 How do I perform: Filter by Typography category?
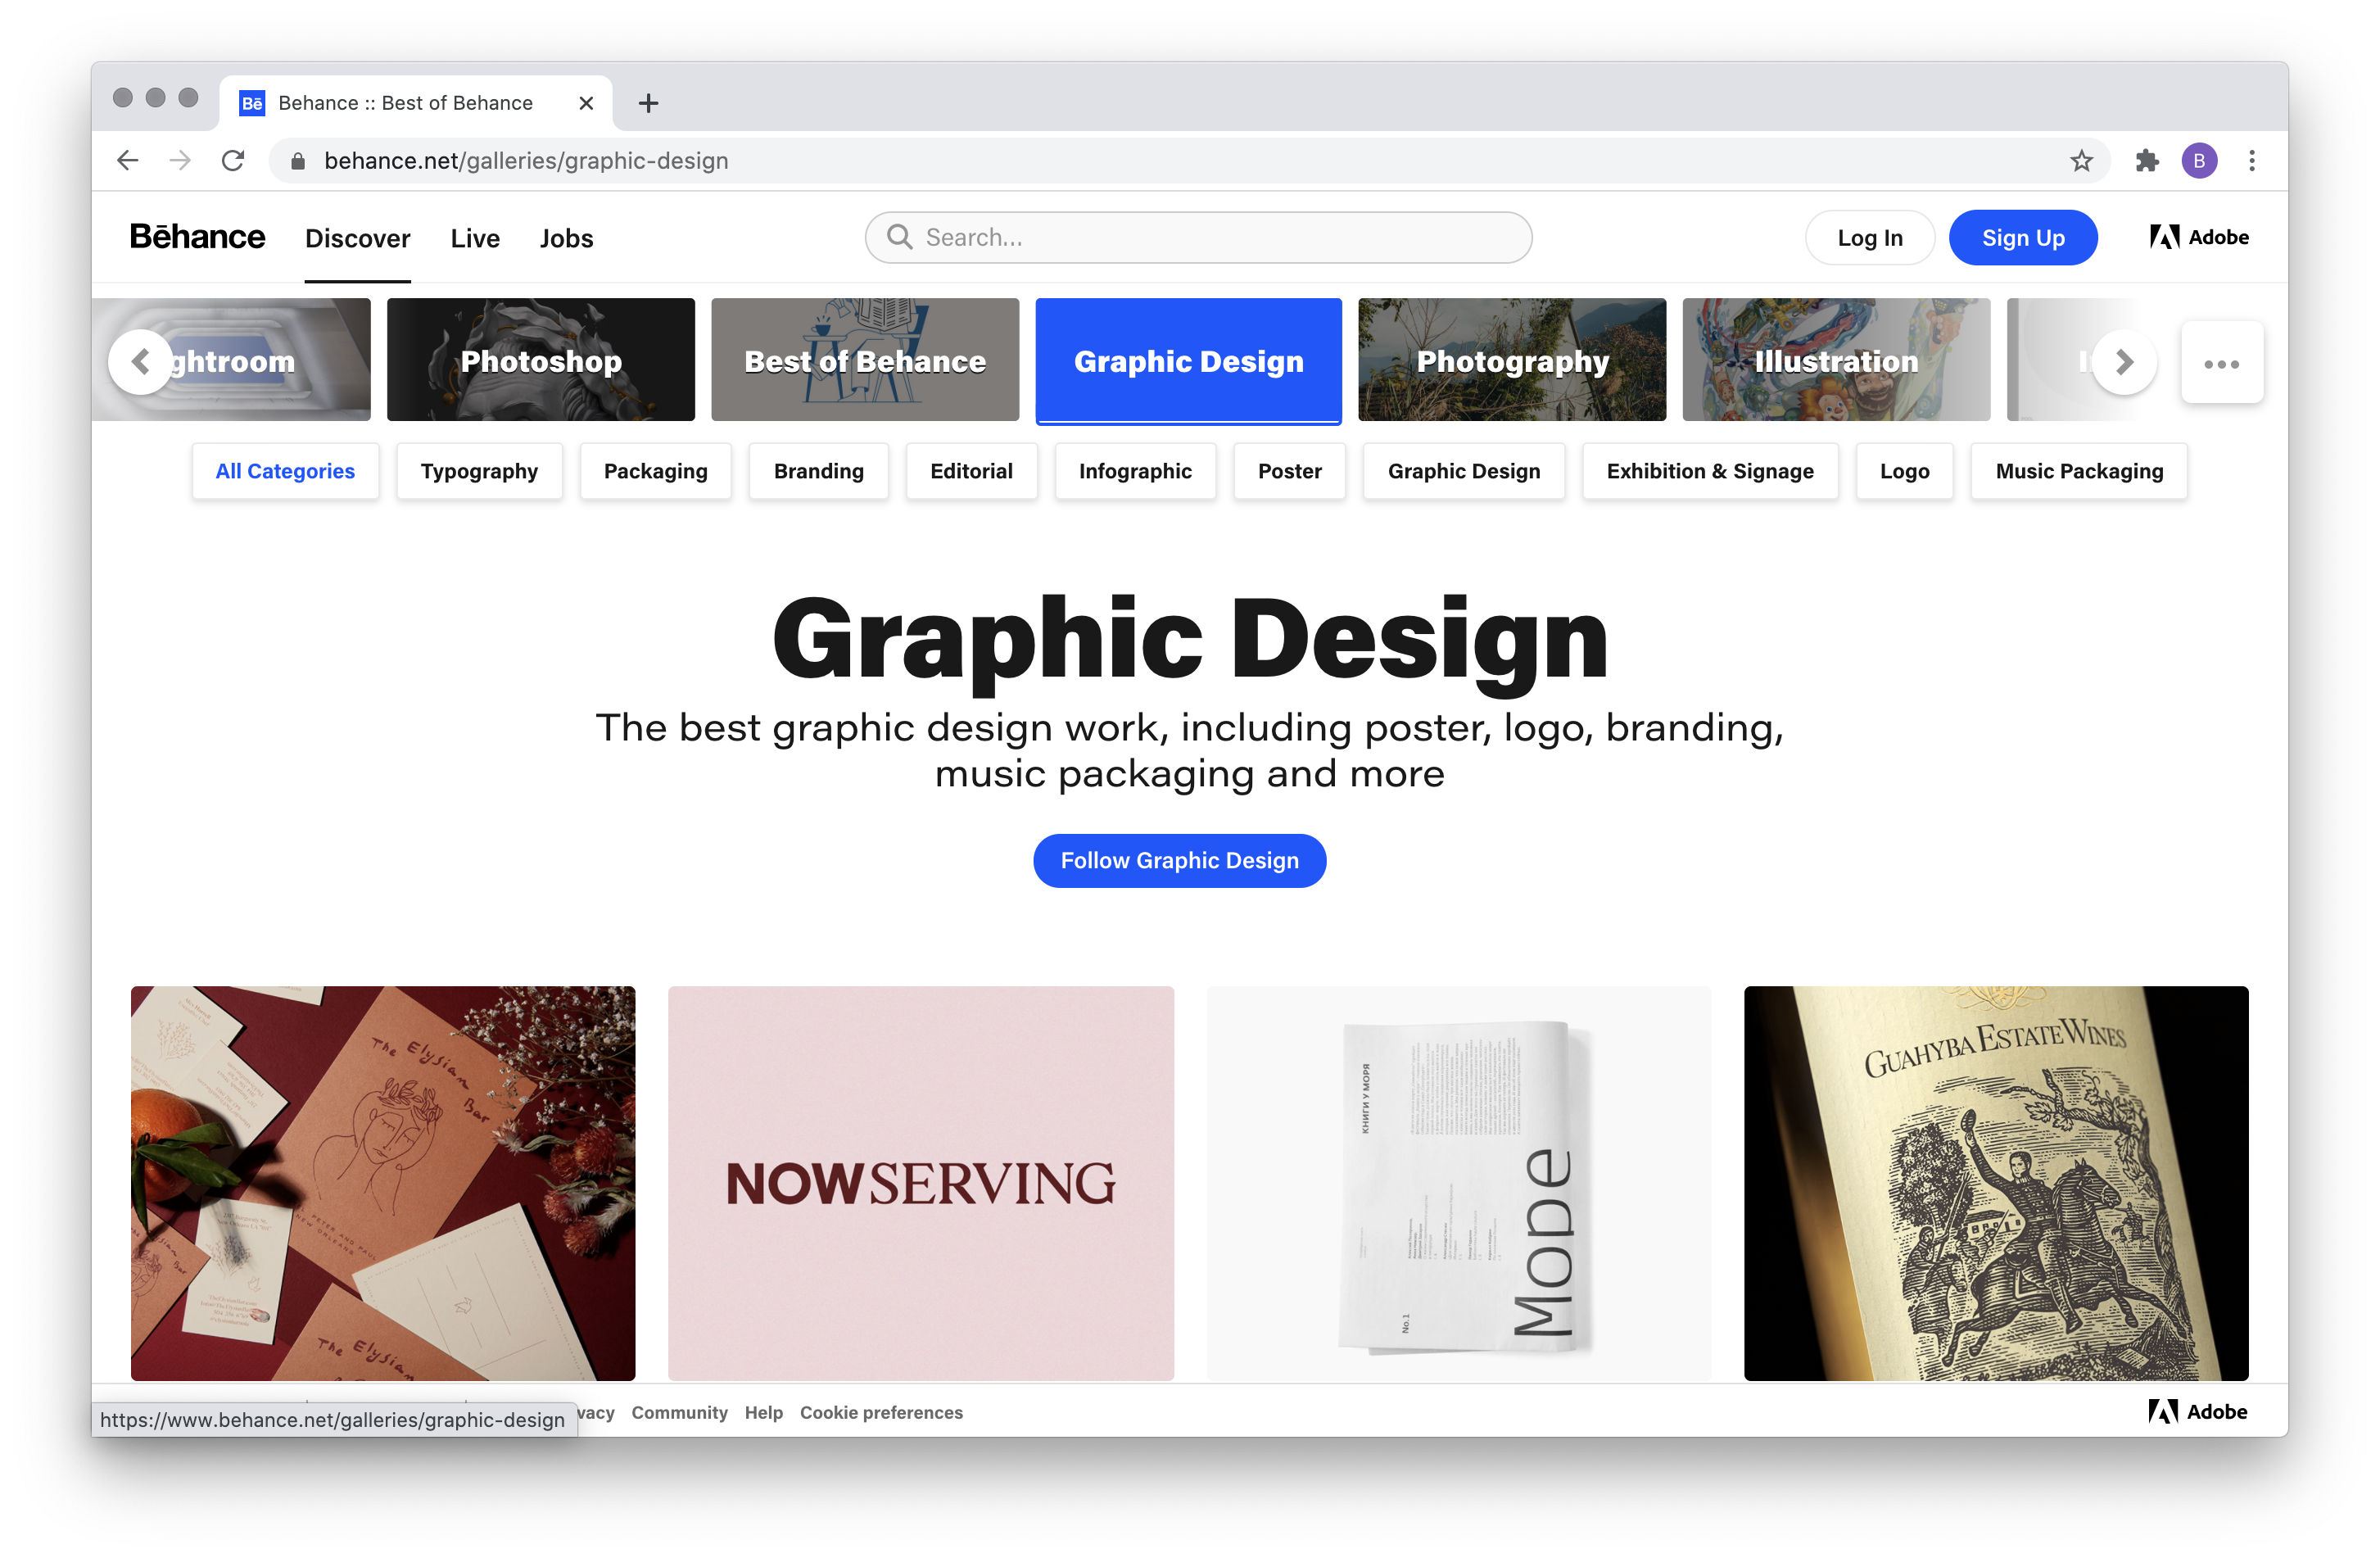coord(479,471)
